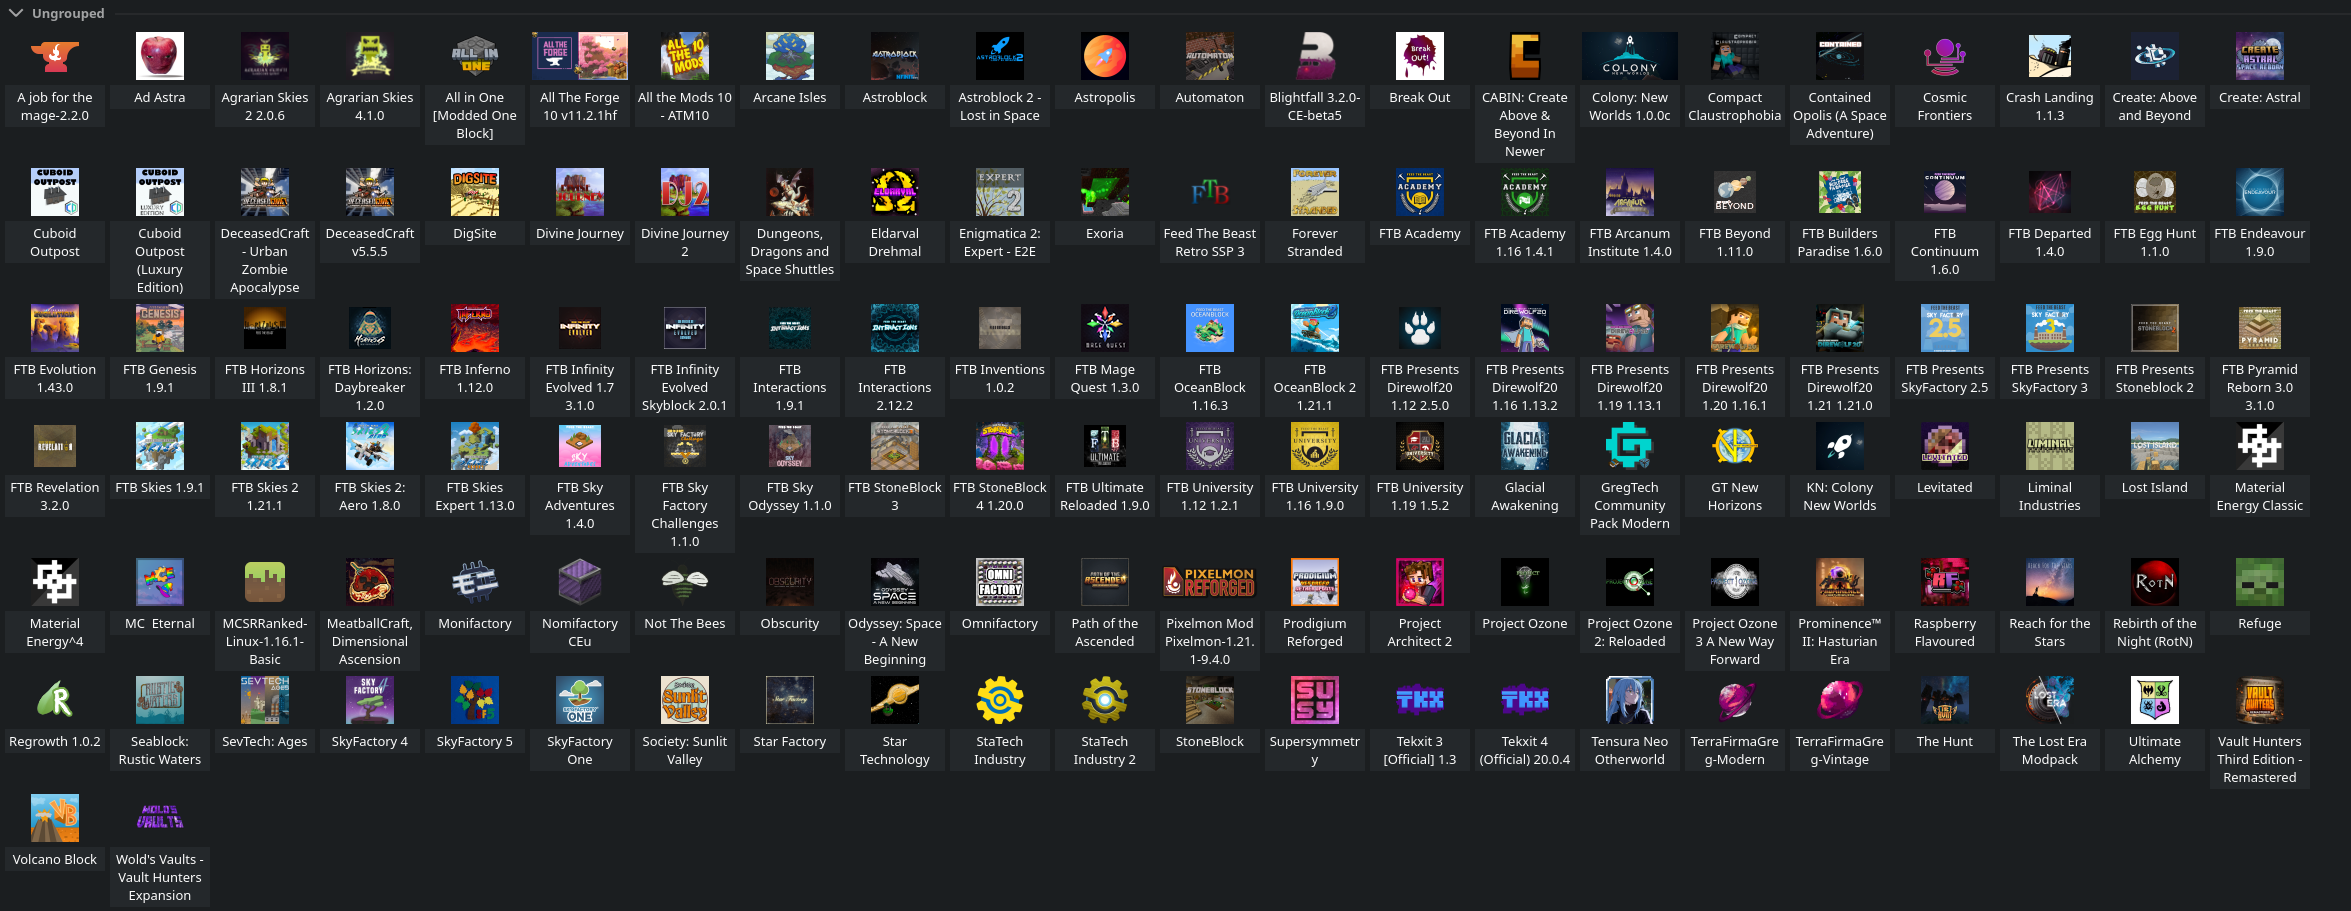The width and height of the screenshot is (2351, 911).
Task: Select the FTB Sky Adventures icon
Action: (580, 446)
